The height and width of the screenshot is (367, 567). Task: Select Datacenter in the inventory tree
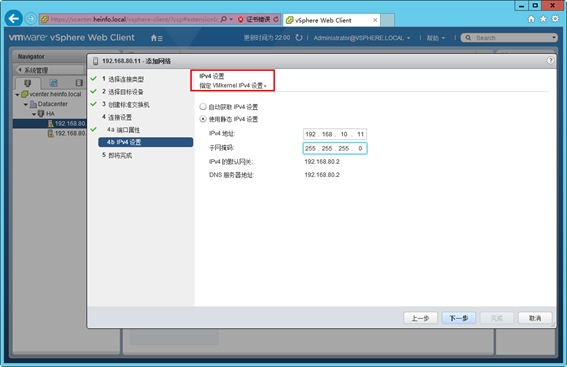48,104
